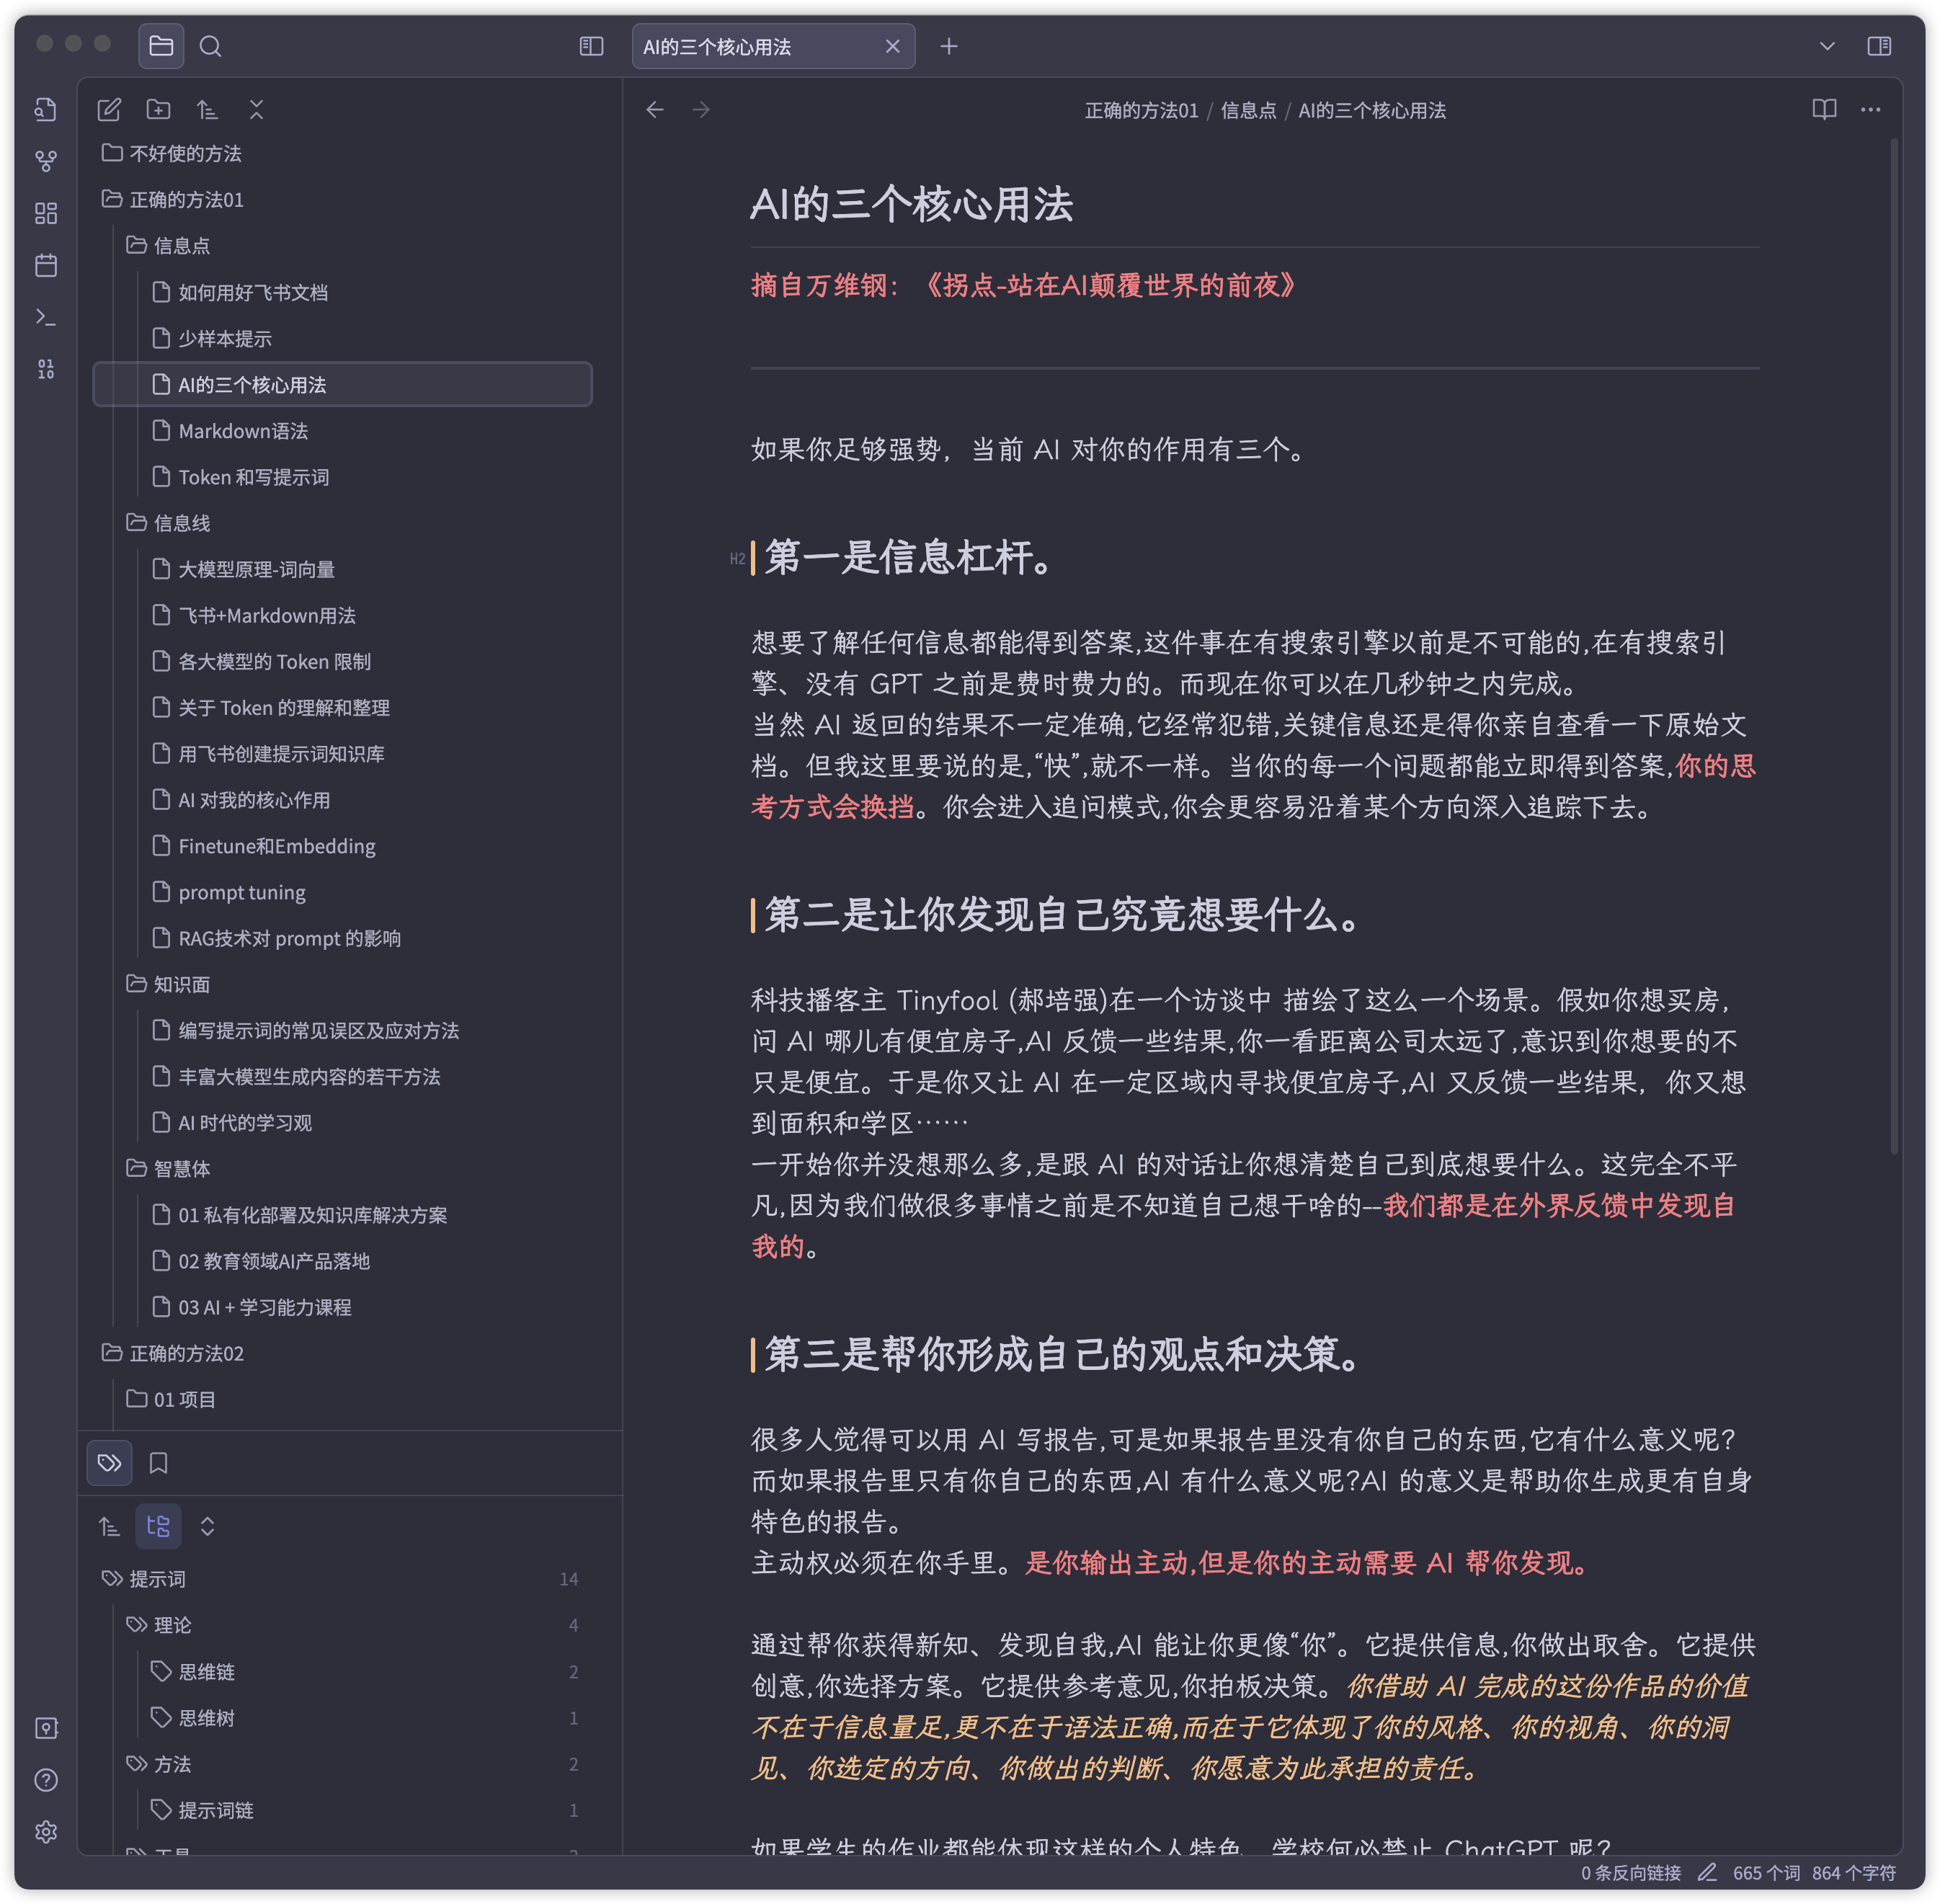1940x1904 pixels.
Task: Navigate forward arrow
Action: coord(701,110)
